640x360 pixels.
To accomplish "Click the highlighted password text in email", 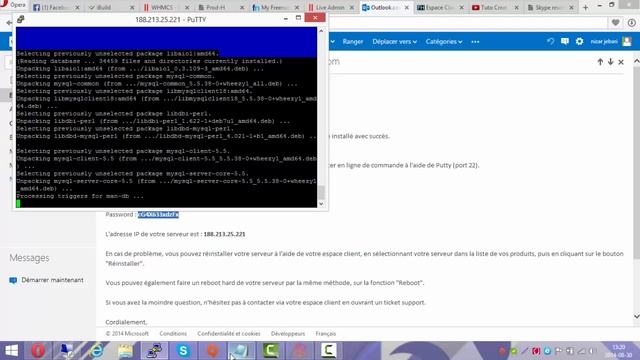I will pyautogui.click(x=158, y=214).
